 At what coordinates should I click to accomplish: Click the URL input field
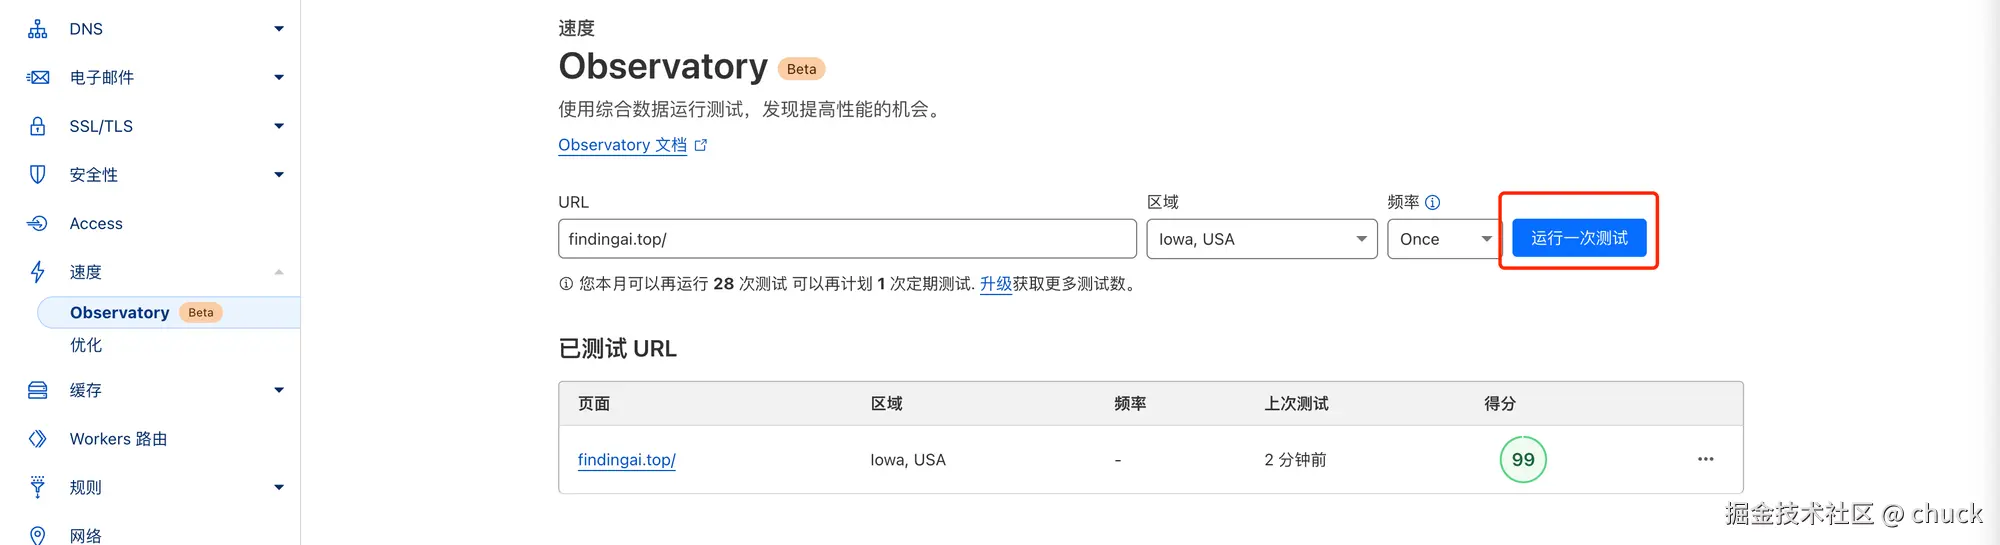tap(846, 239)
